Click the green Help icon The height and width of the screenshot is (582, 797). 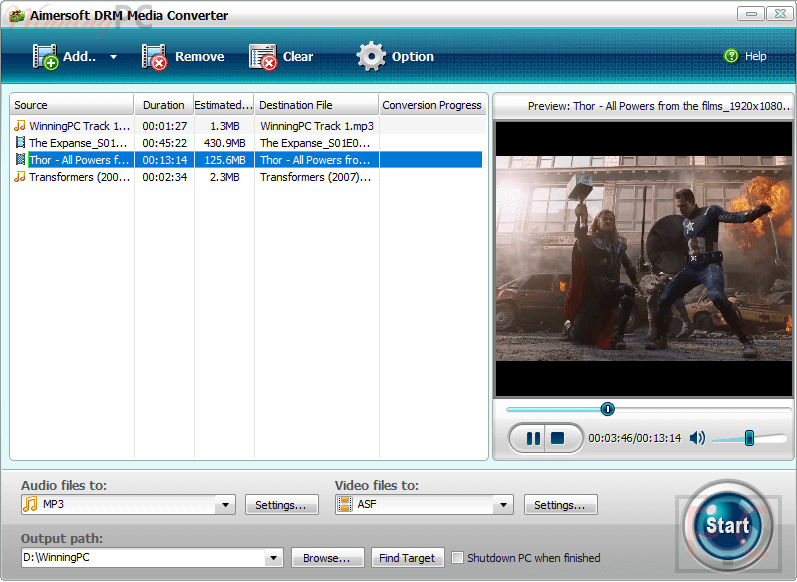[731, 56]
